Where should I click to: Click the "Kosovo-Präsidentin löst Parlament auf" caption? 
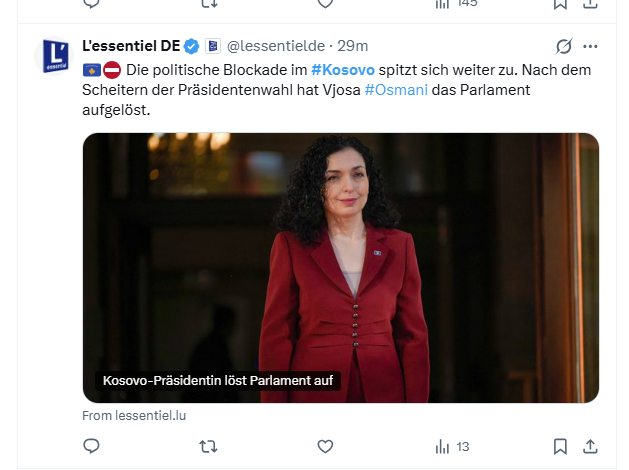click(219, 381)
